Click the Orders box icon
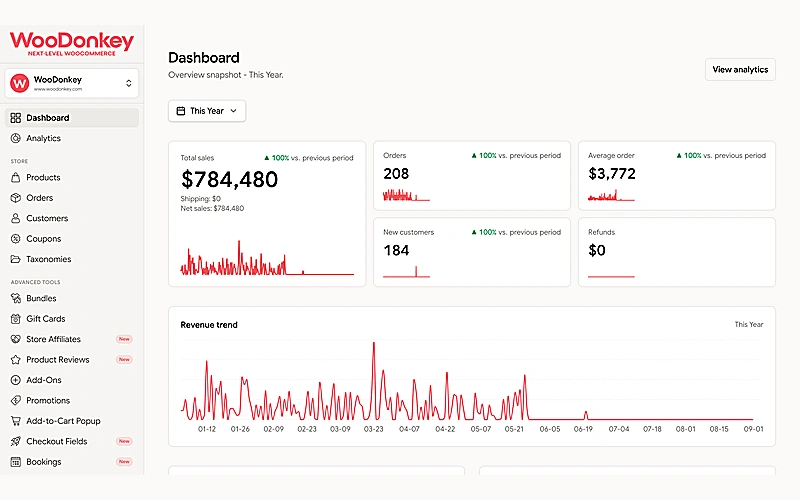This screenshot has width=800, height=500. [x=16, y=198]
